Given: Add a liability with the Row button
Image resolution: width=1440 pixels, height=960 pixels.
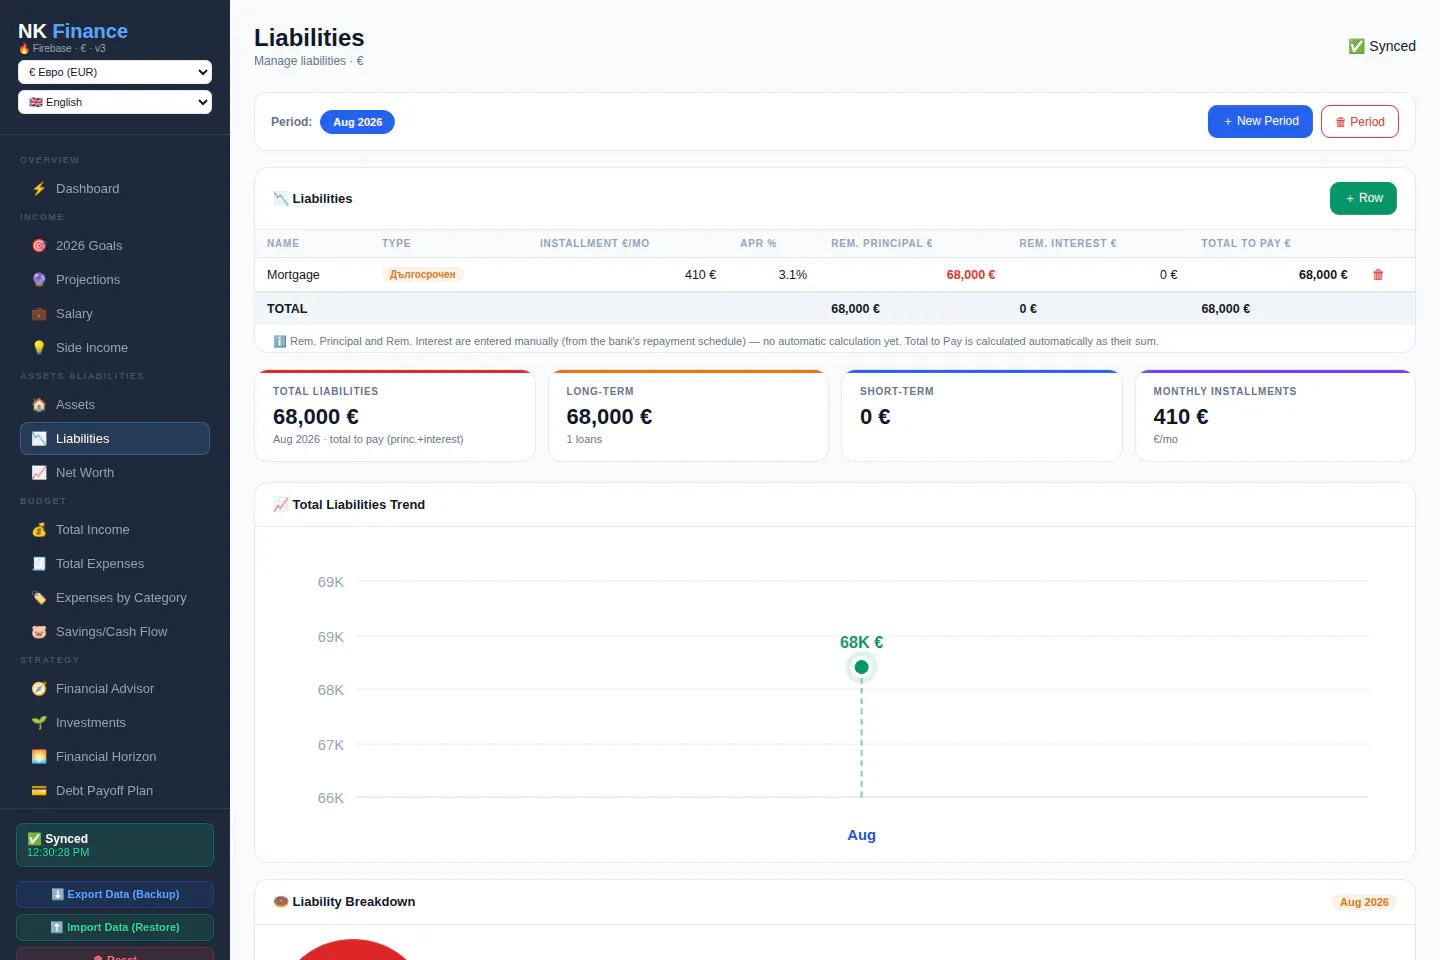Looking at the screenshot, I should (x=1363, y=199).
